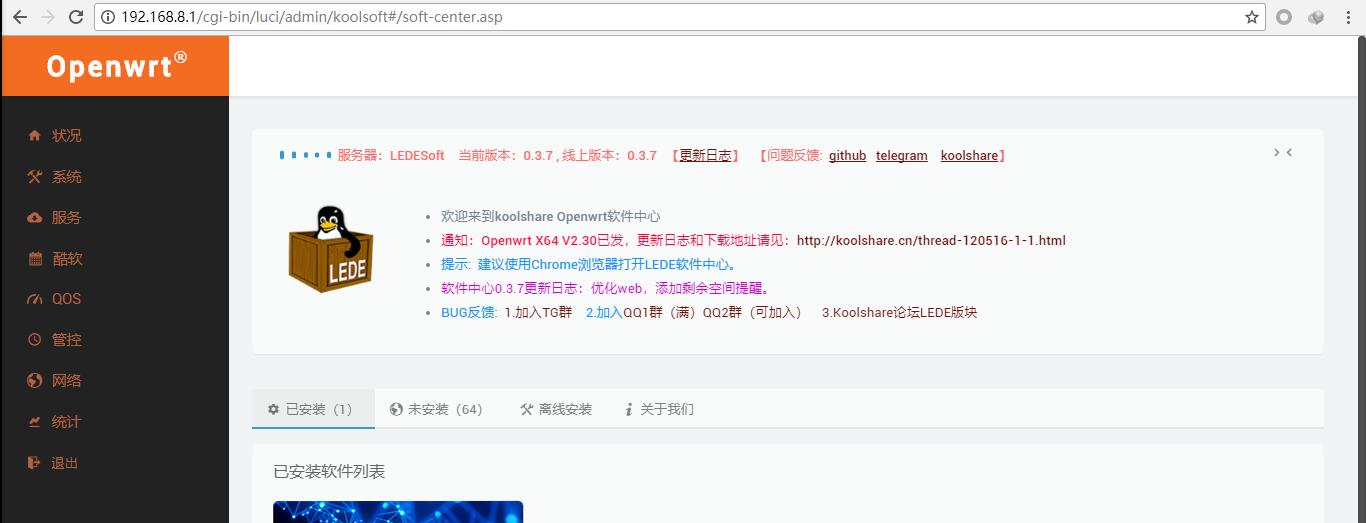Screen dimensions: 1366x523
Task: Click the calendar icon beside 酷软
Action: pyautogui.click(x=35, y=259)
